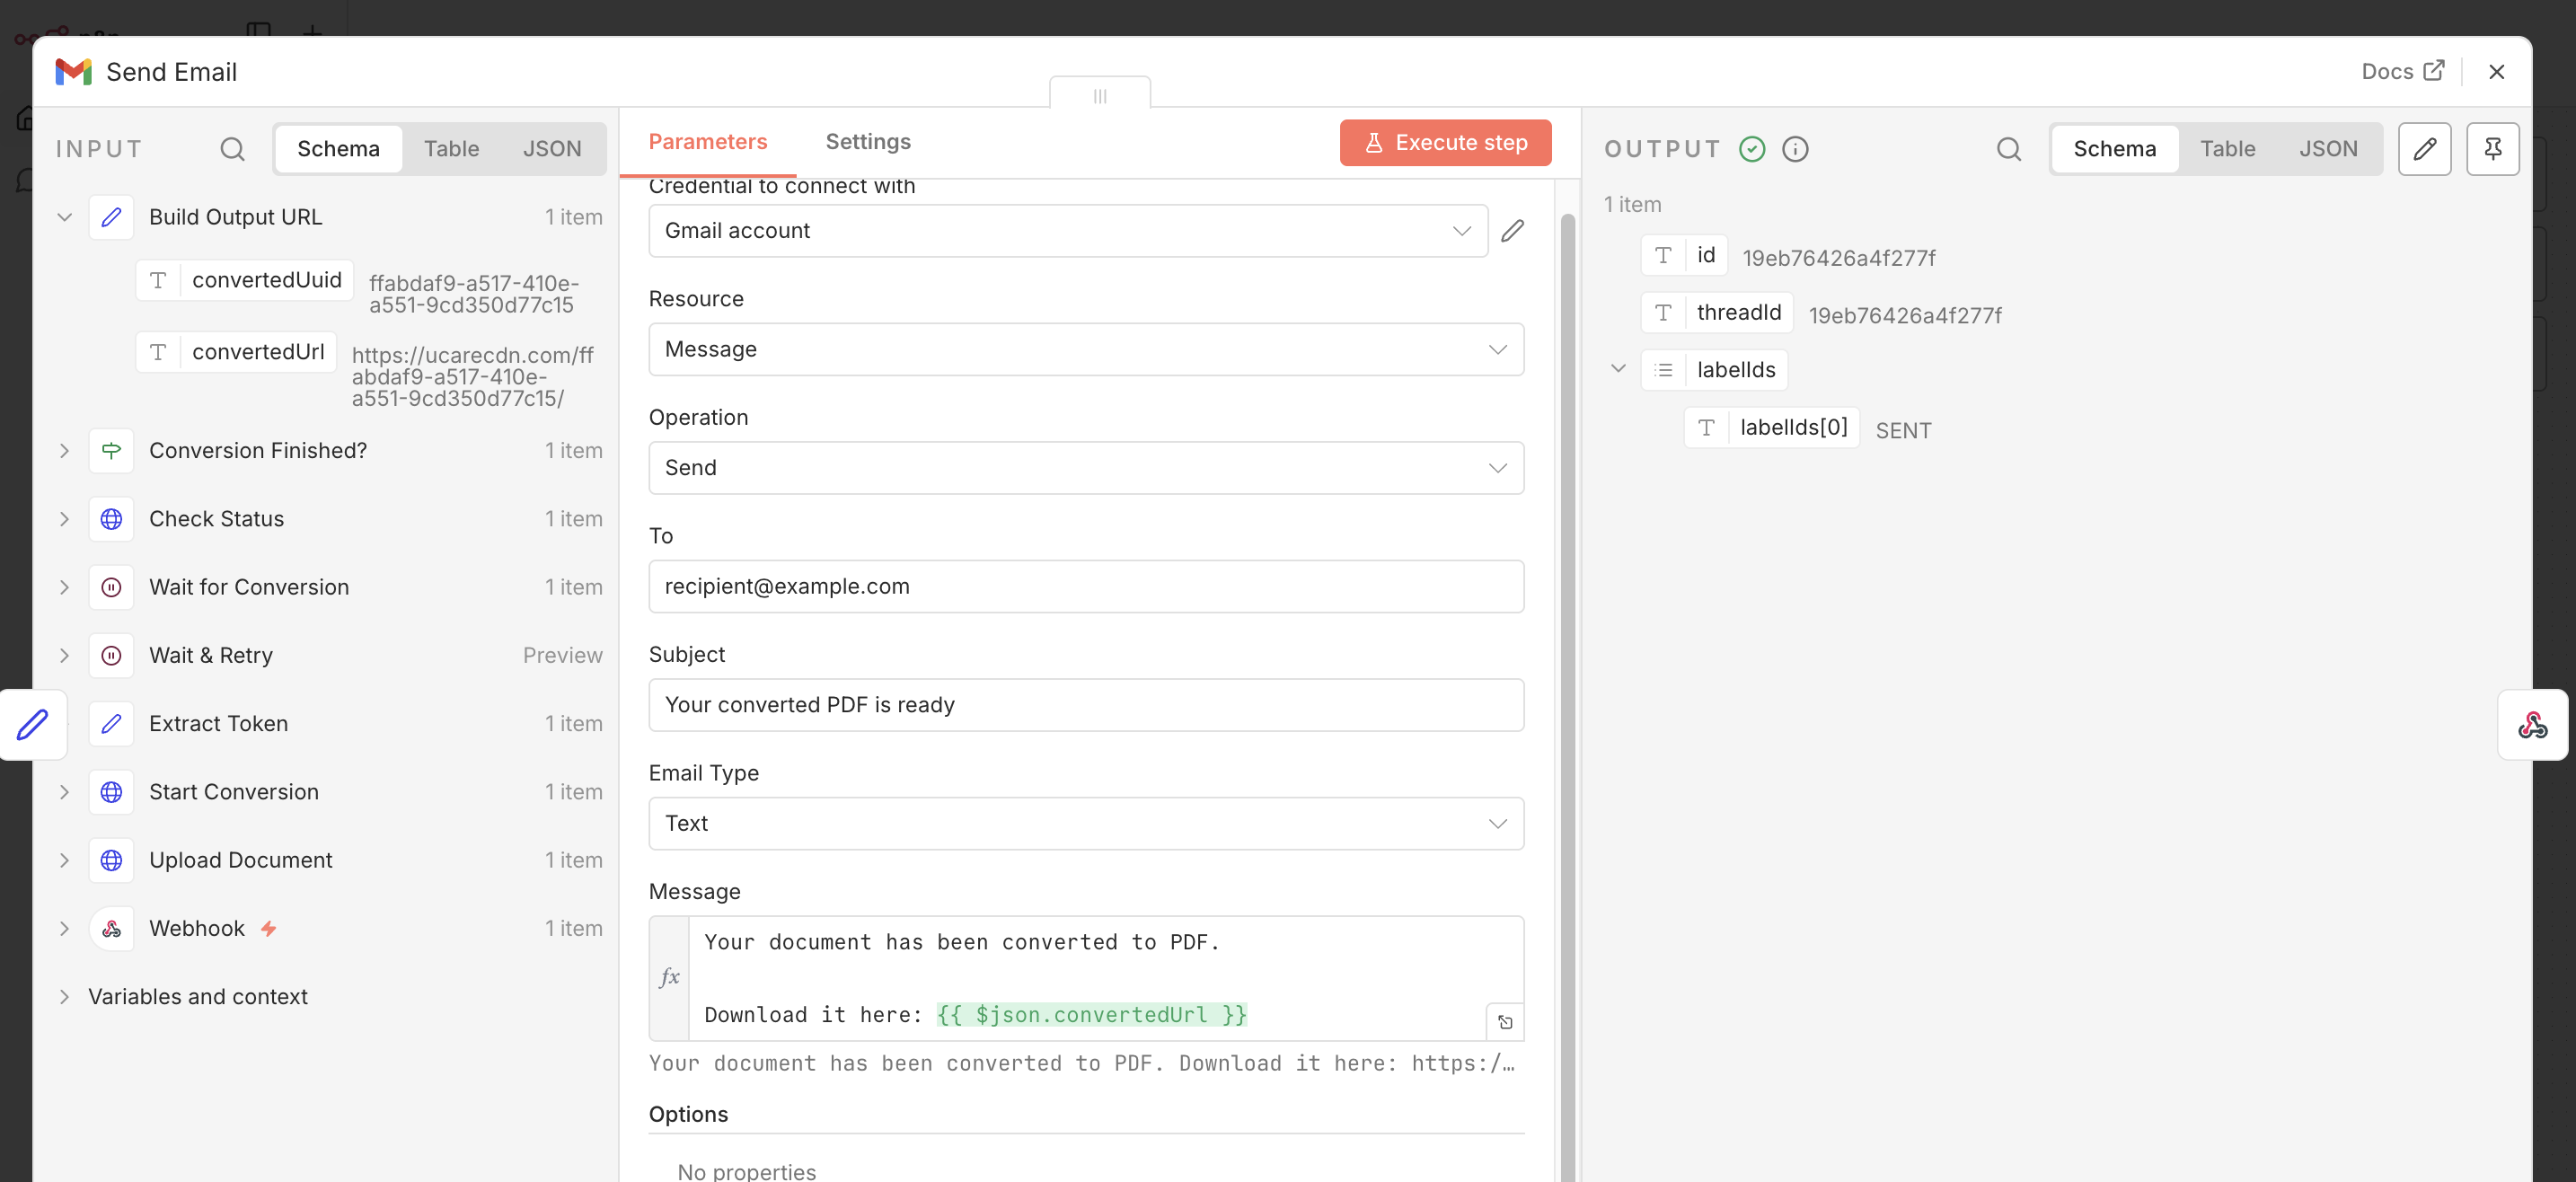Image resolution: width=2576 pixels, height=1182 pixels.
Task: Click the $json.convertedUrl expression token
Action: [1091, 1015]
